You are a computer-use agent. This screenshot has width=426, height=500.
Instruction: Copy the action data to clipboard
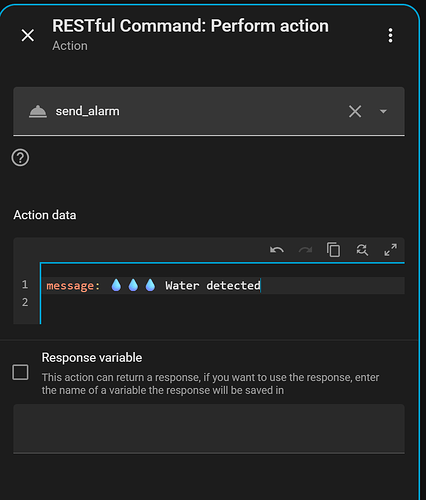pos(333,250)
